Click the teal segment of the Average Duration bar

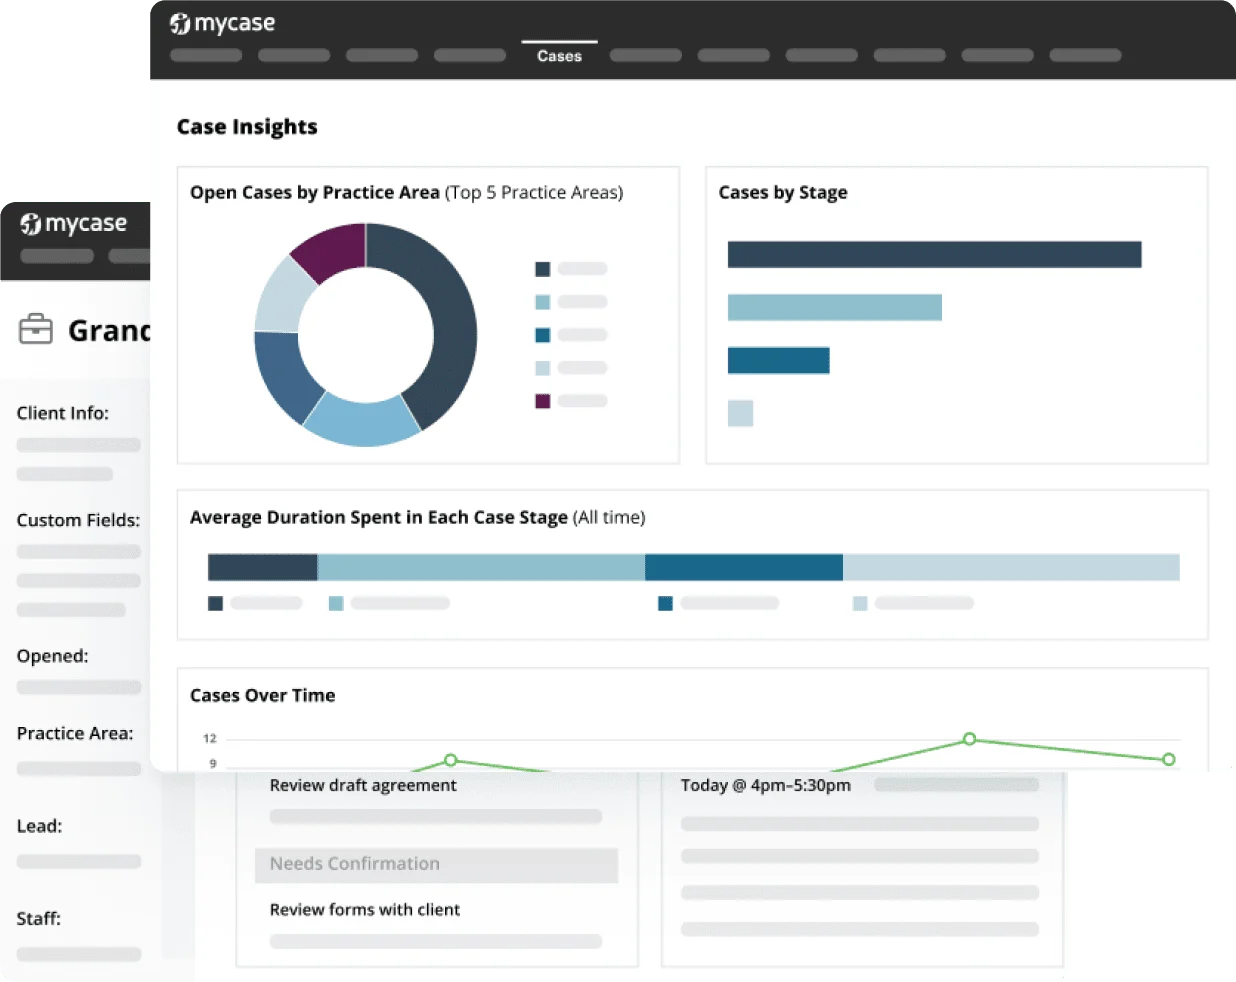(x=744, y=567)
